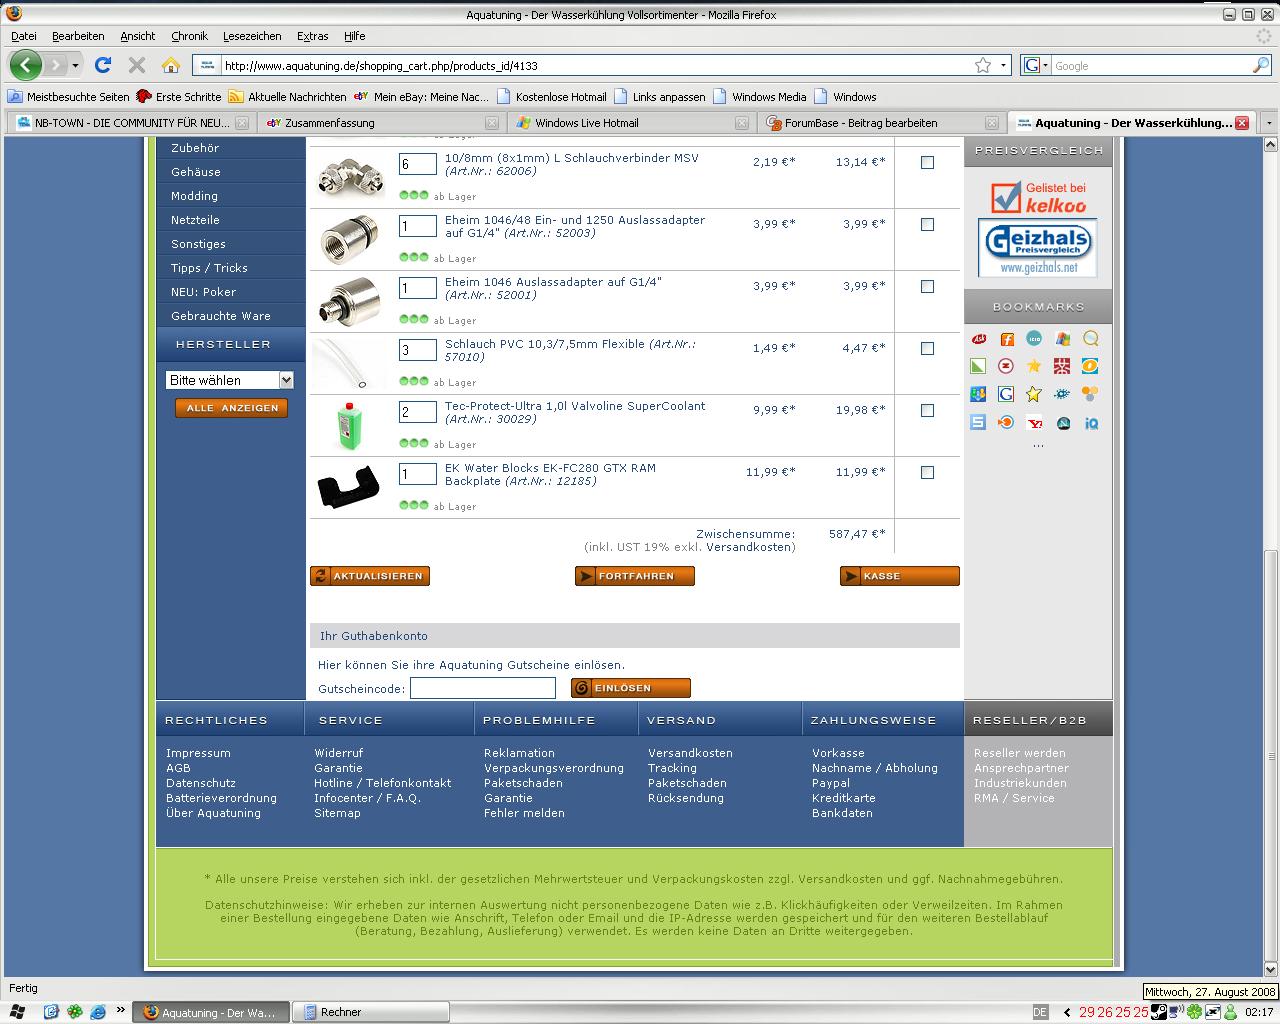Open the Extras menu
Image resolution: width=1280 pixels, height=1024 pixels.
[312, 36]
